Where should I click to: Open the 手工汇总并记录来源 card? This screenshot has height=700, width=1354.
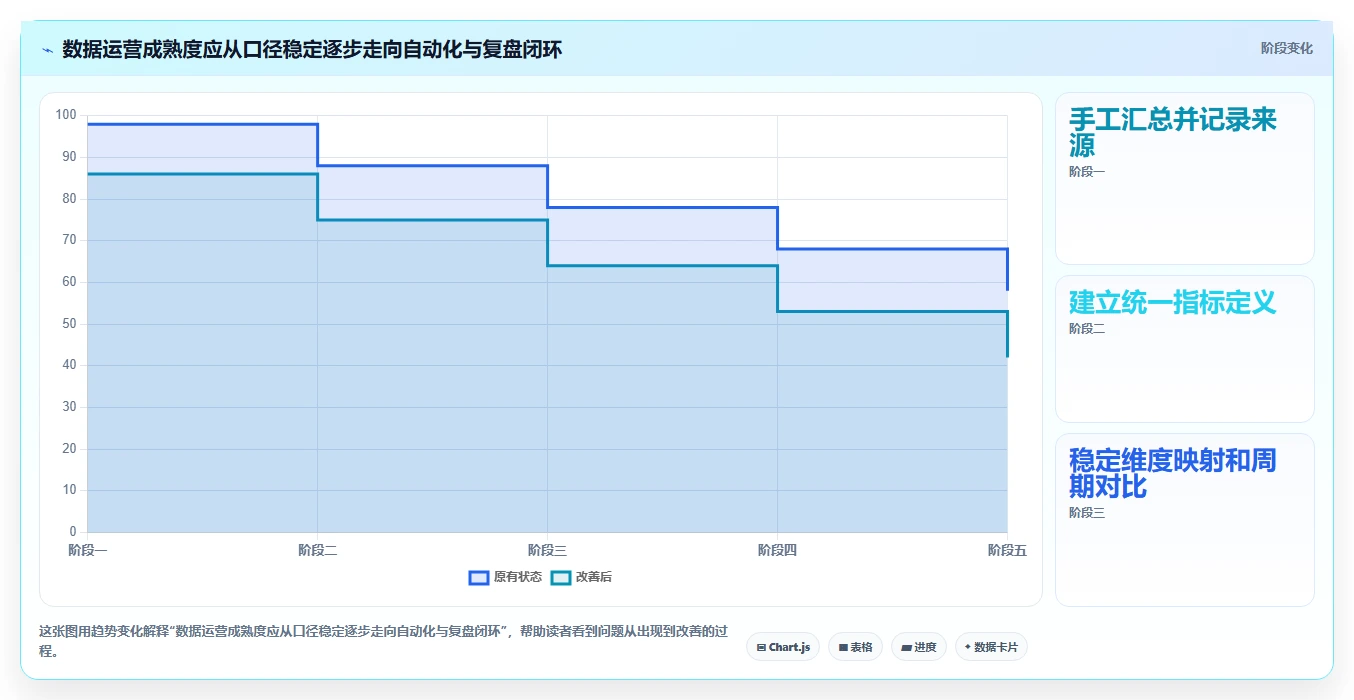point(1184,178)
